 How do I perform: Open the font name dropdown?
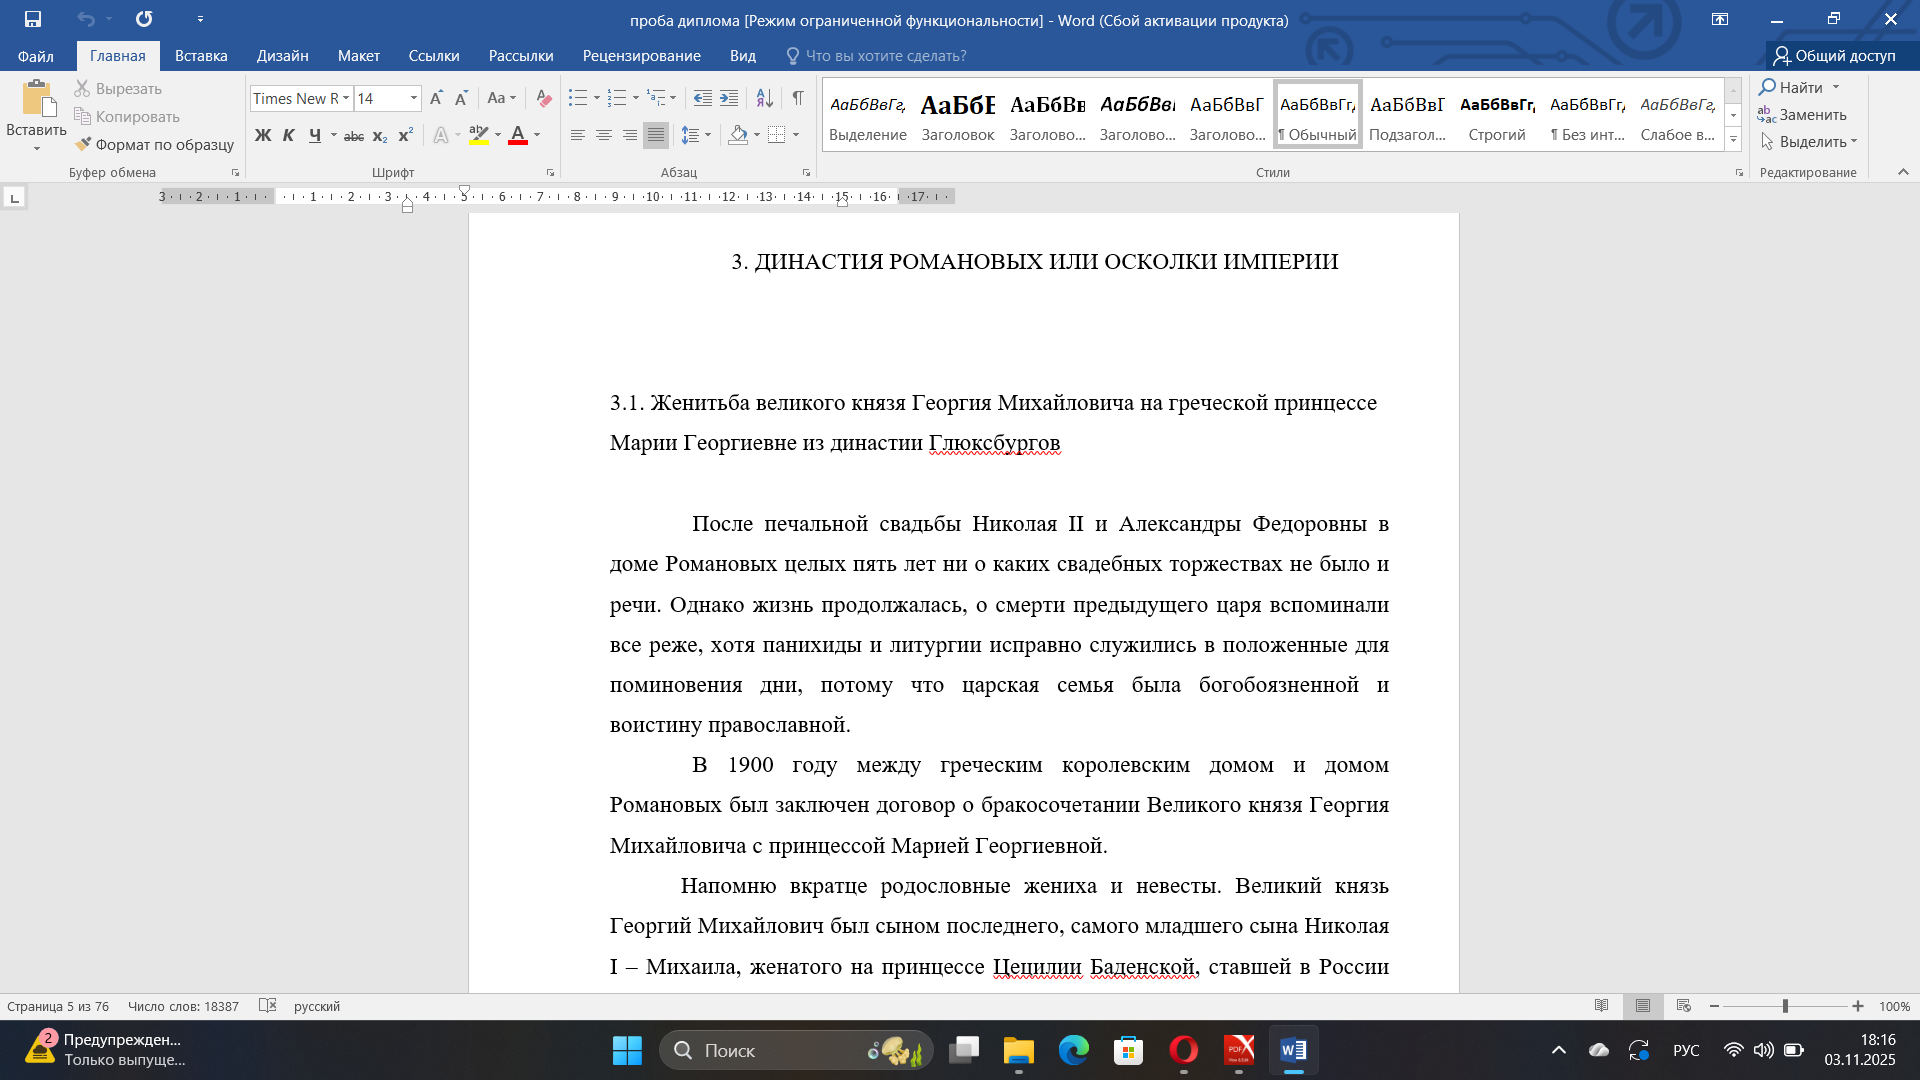click(346, 98)
